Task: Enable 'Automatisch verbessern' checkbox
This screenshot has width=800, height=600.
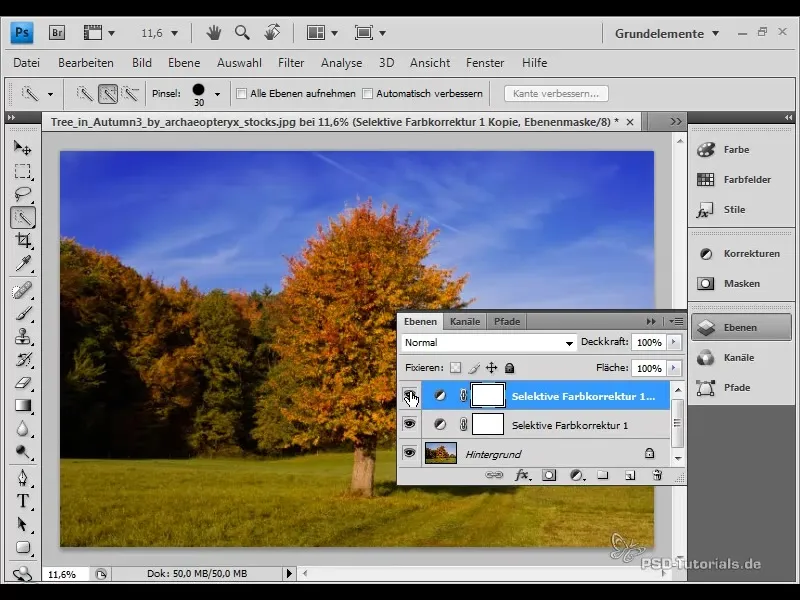Action: [367, 93]
